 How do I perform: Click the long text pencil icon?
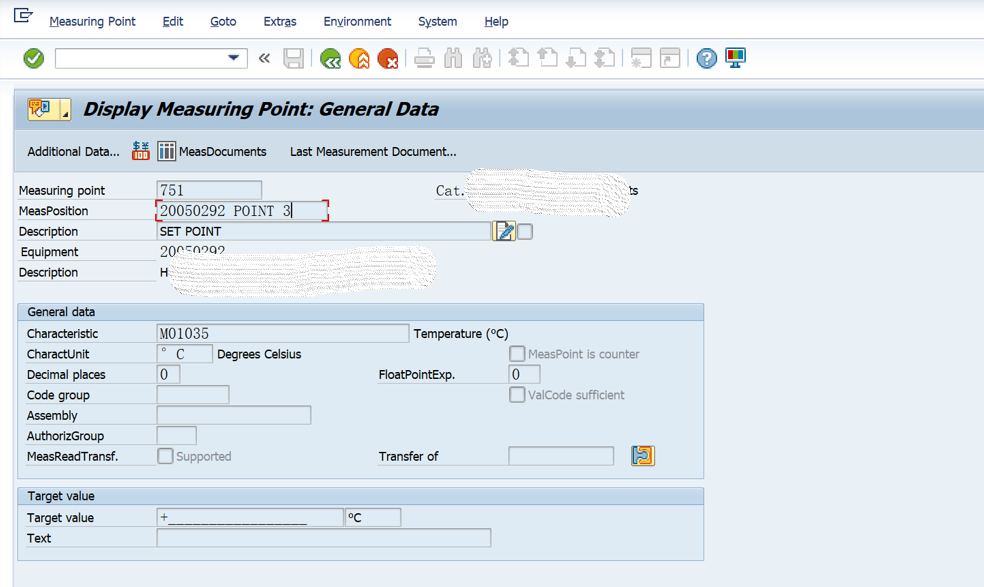click(x=504, y=232)
